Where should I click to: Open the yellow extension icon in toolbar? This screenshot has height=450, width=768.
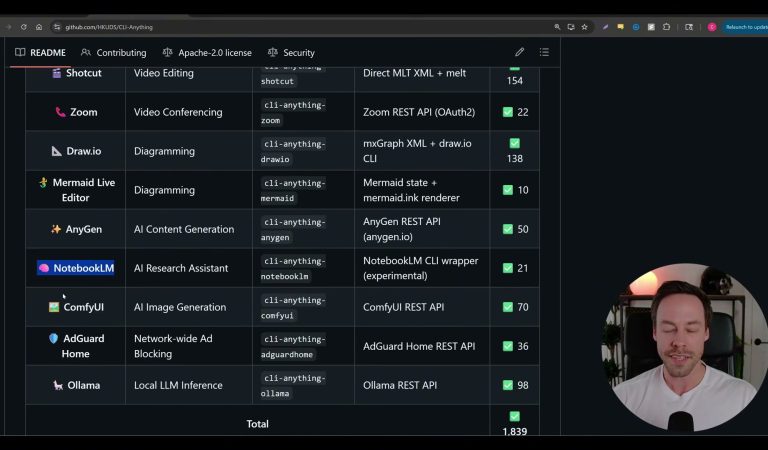(x=621, y=27)
